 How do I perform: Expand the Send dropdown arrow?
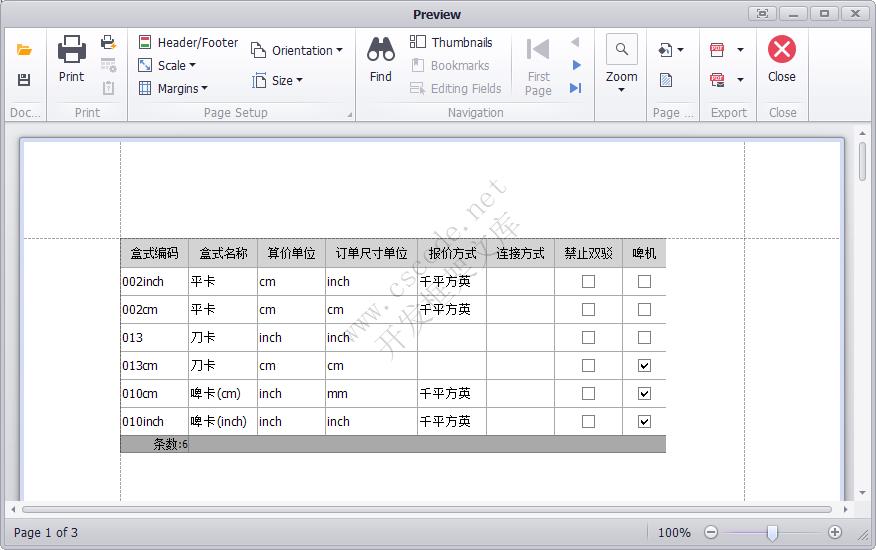[x=740, y=80]
